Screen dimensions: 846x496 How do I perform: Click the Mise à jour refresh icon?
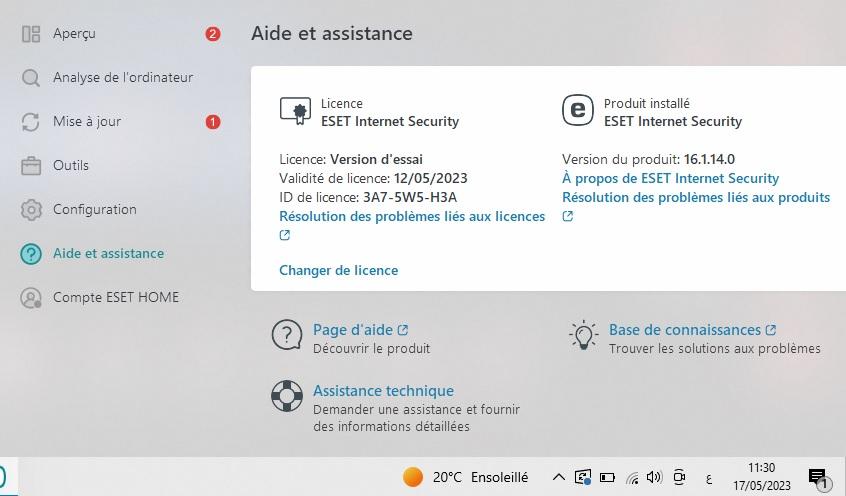coord(31,122)
